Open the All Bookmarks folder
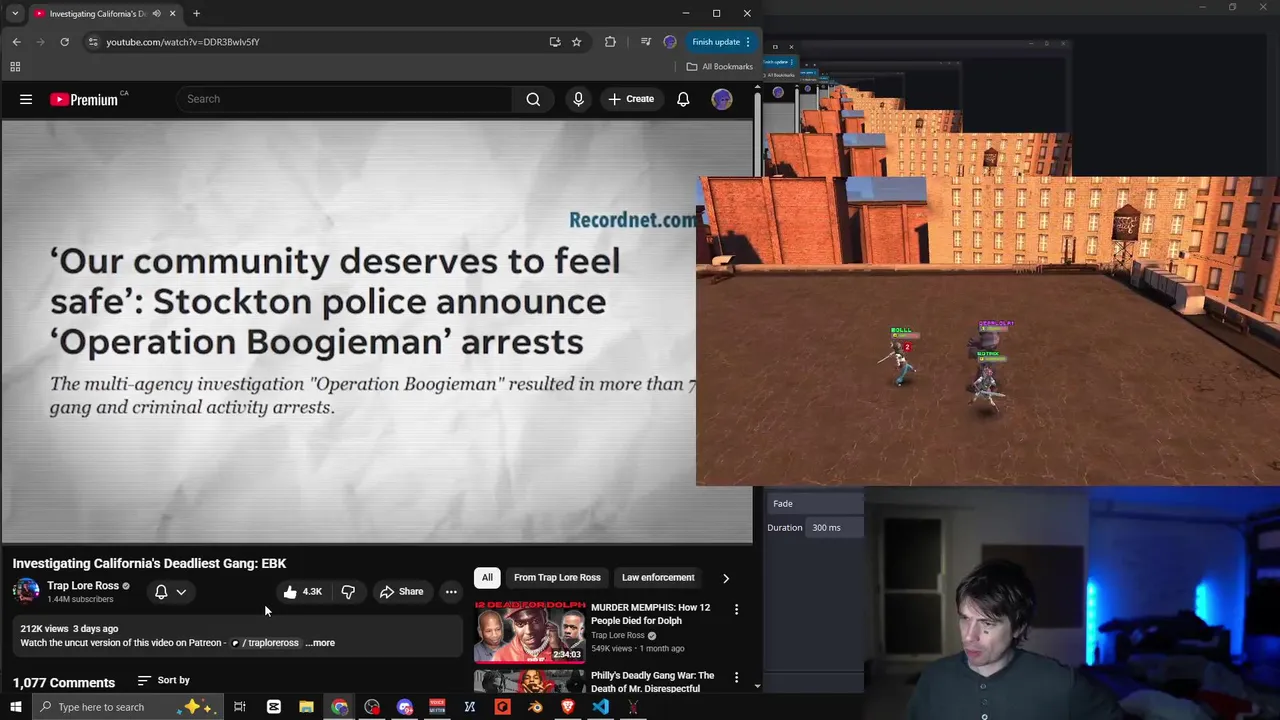The image size is (1280, 720). click(720, 67)
